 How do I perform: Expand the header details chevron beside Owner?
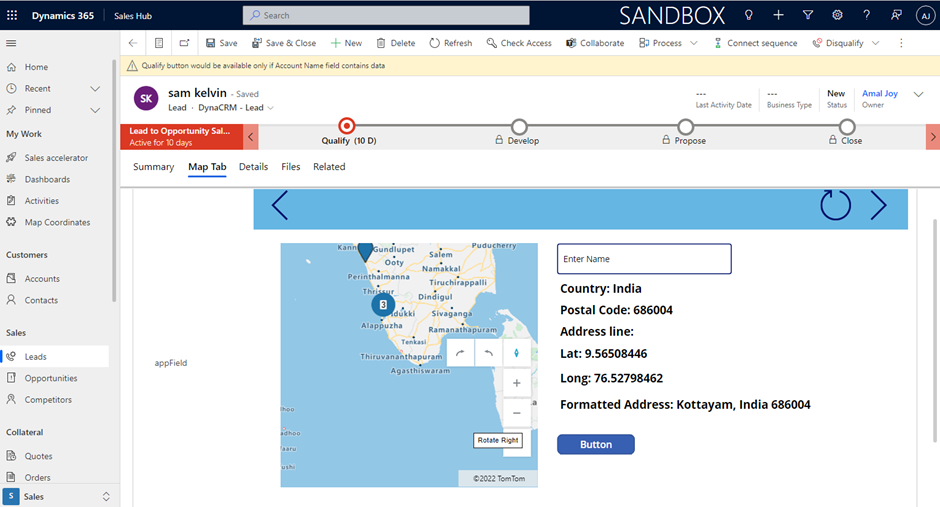point(919,94)
